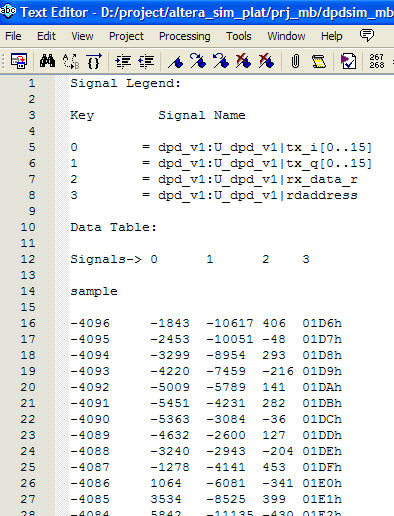Click the signal name 'tx_i[0..15]' line

[x=265, y=147]
